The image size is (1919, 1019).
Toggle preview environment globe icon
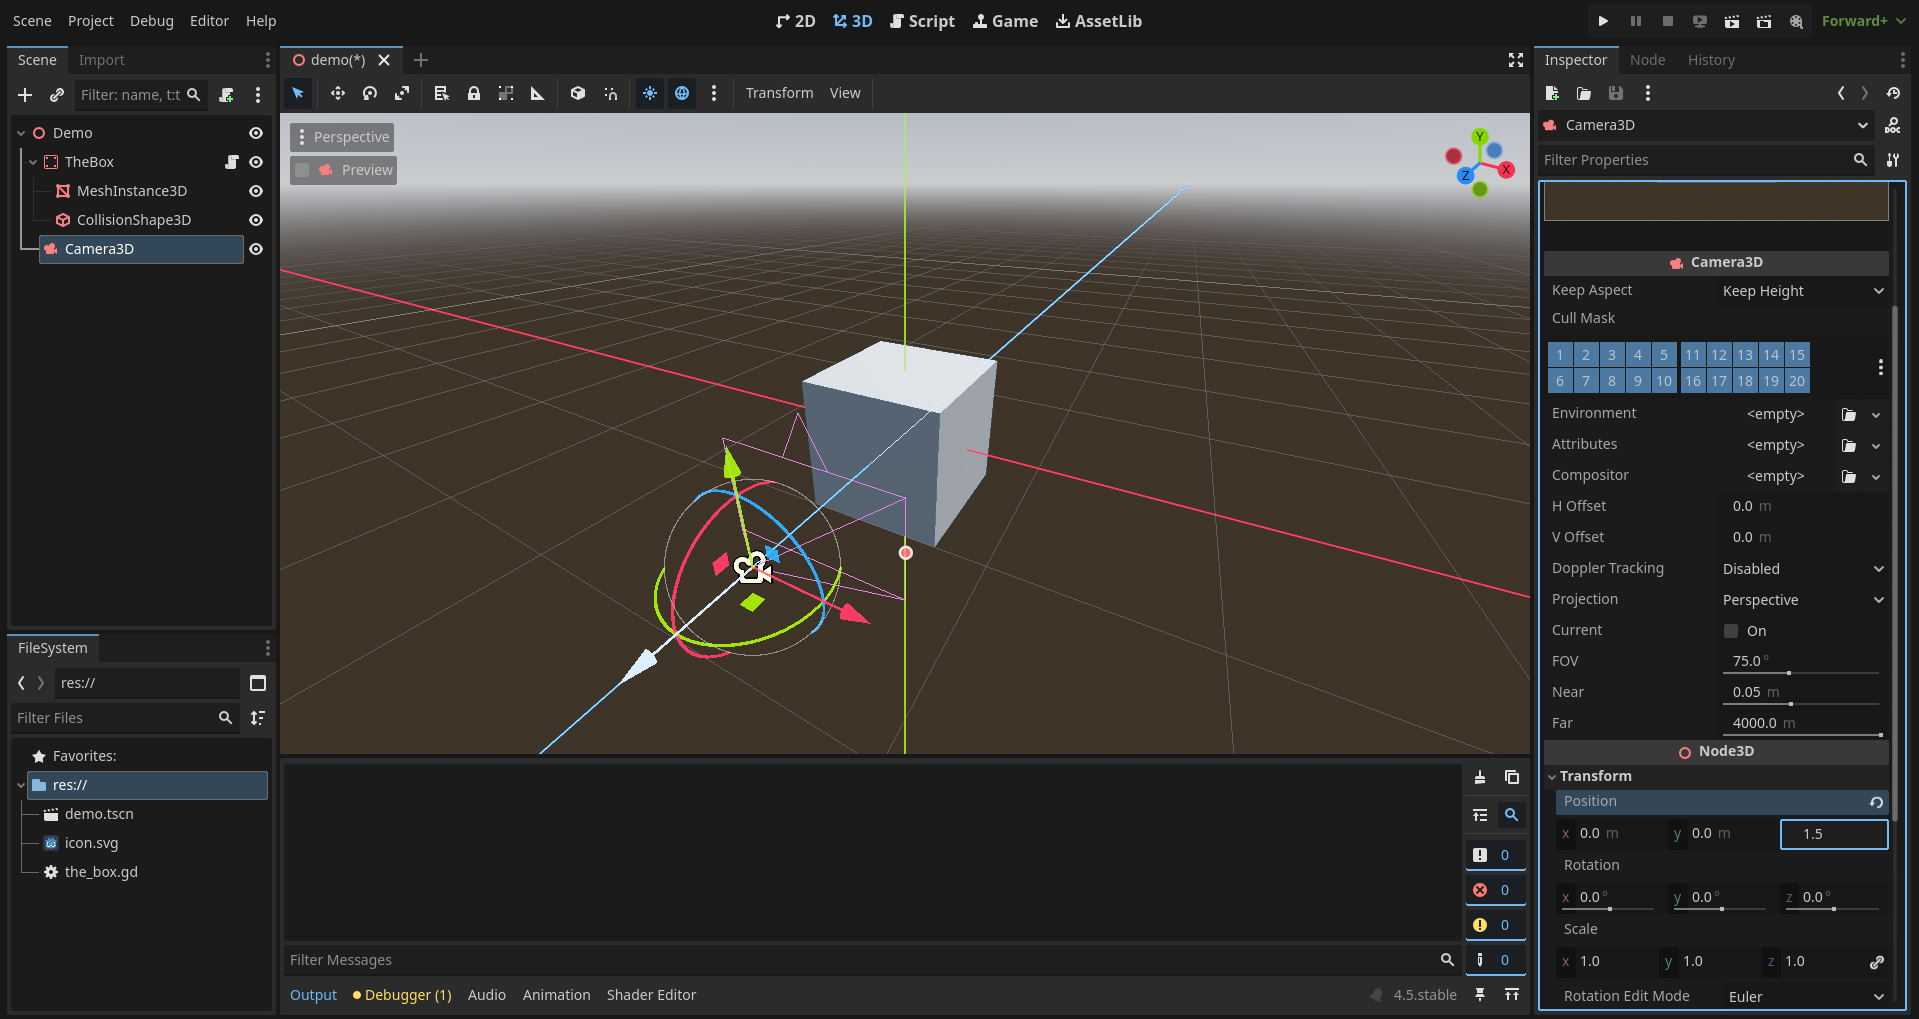click(682, 93)
